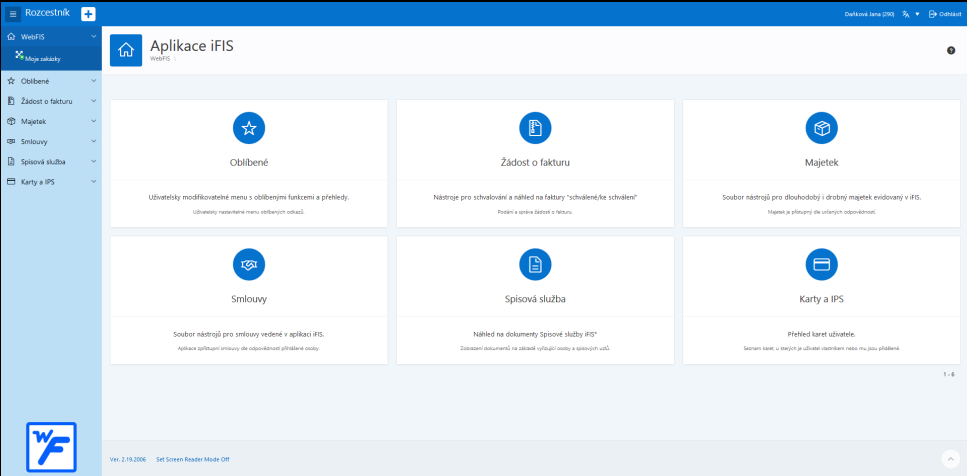Click the document icon beside Spisová služba in sidebar

[x=10, y=162]
